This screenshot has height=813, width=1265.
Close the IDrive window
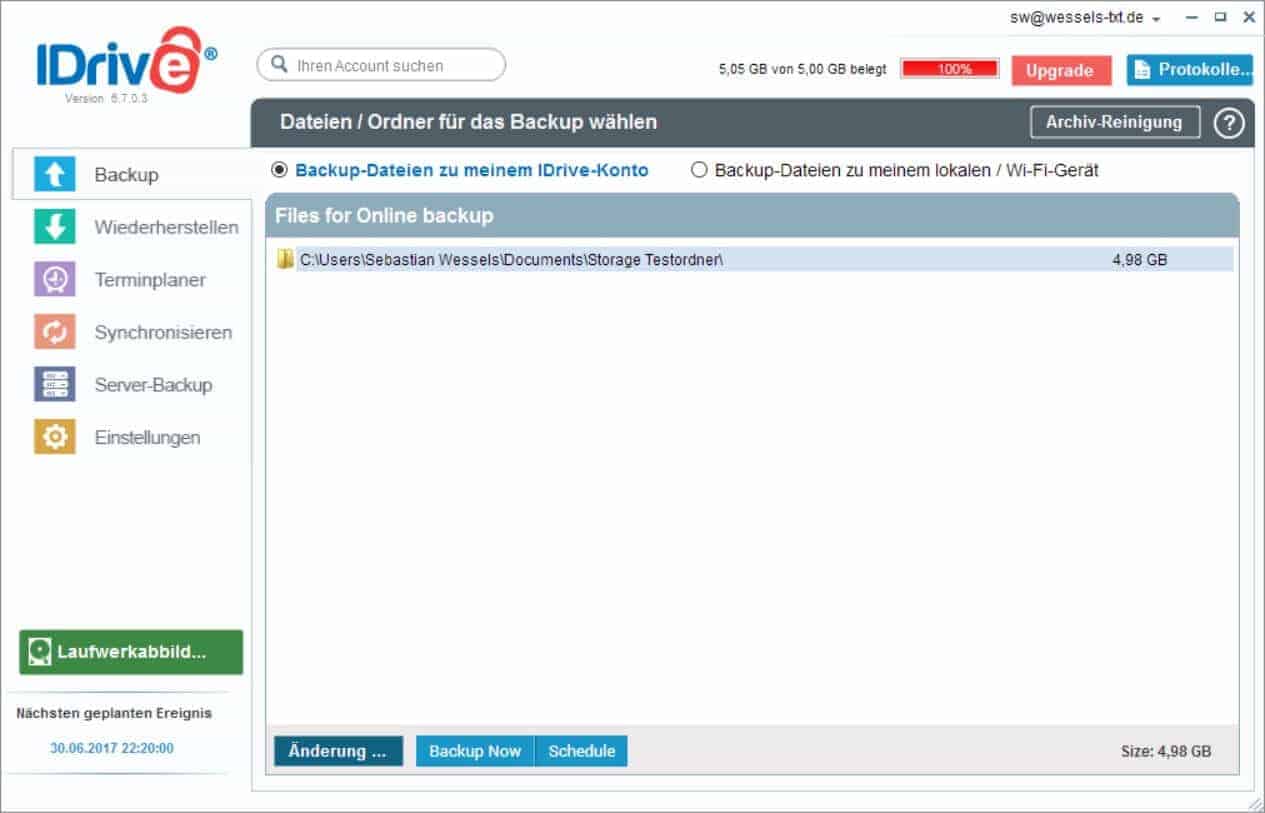click(1248, 18)
